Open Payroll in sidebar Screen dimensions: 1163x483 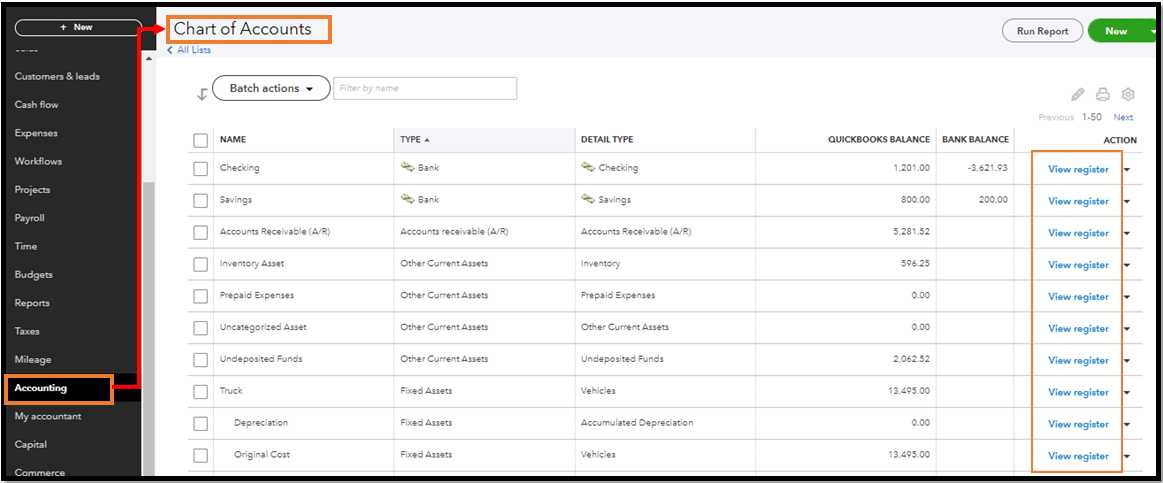pos(30,218)
